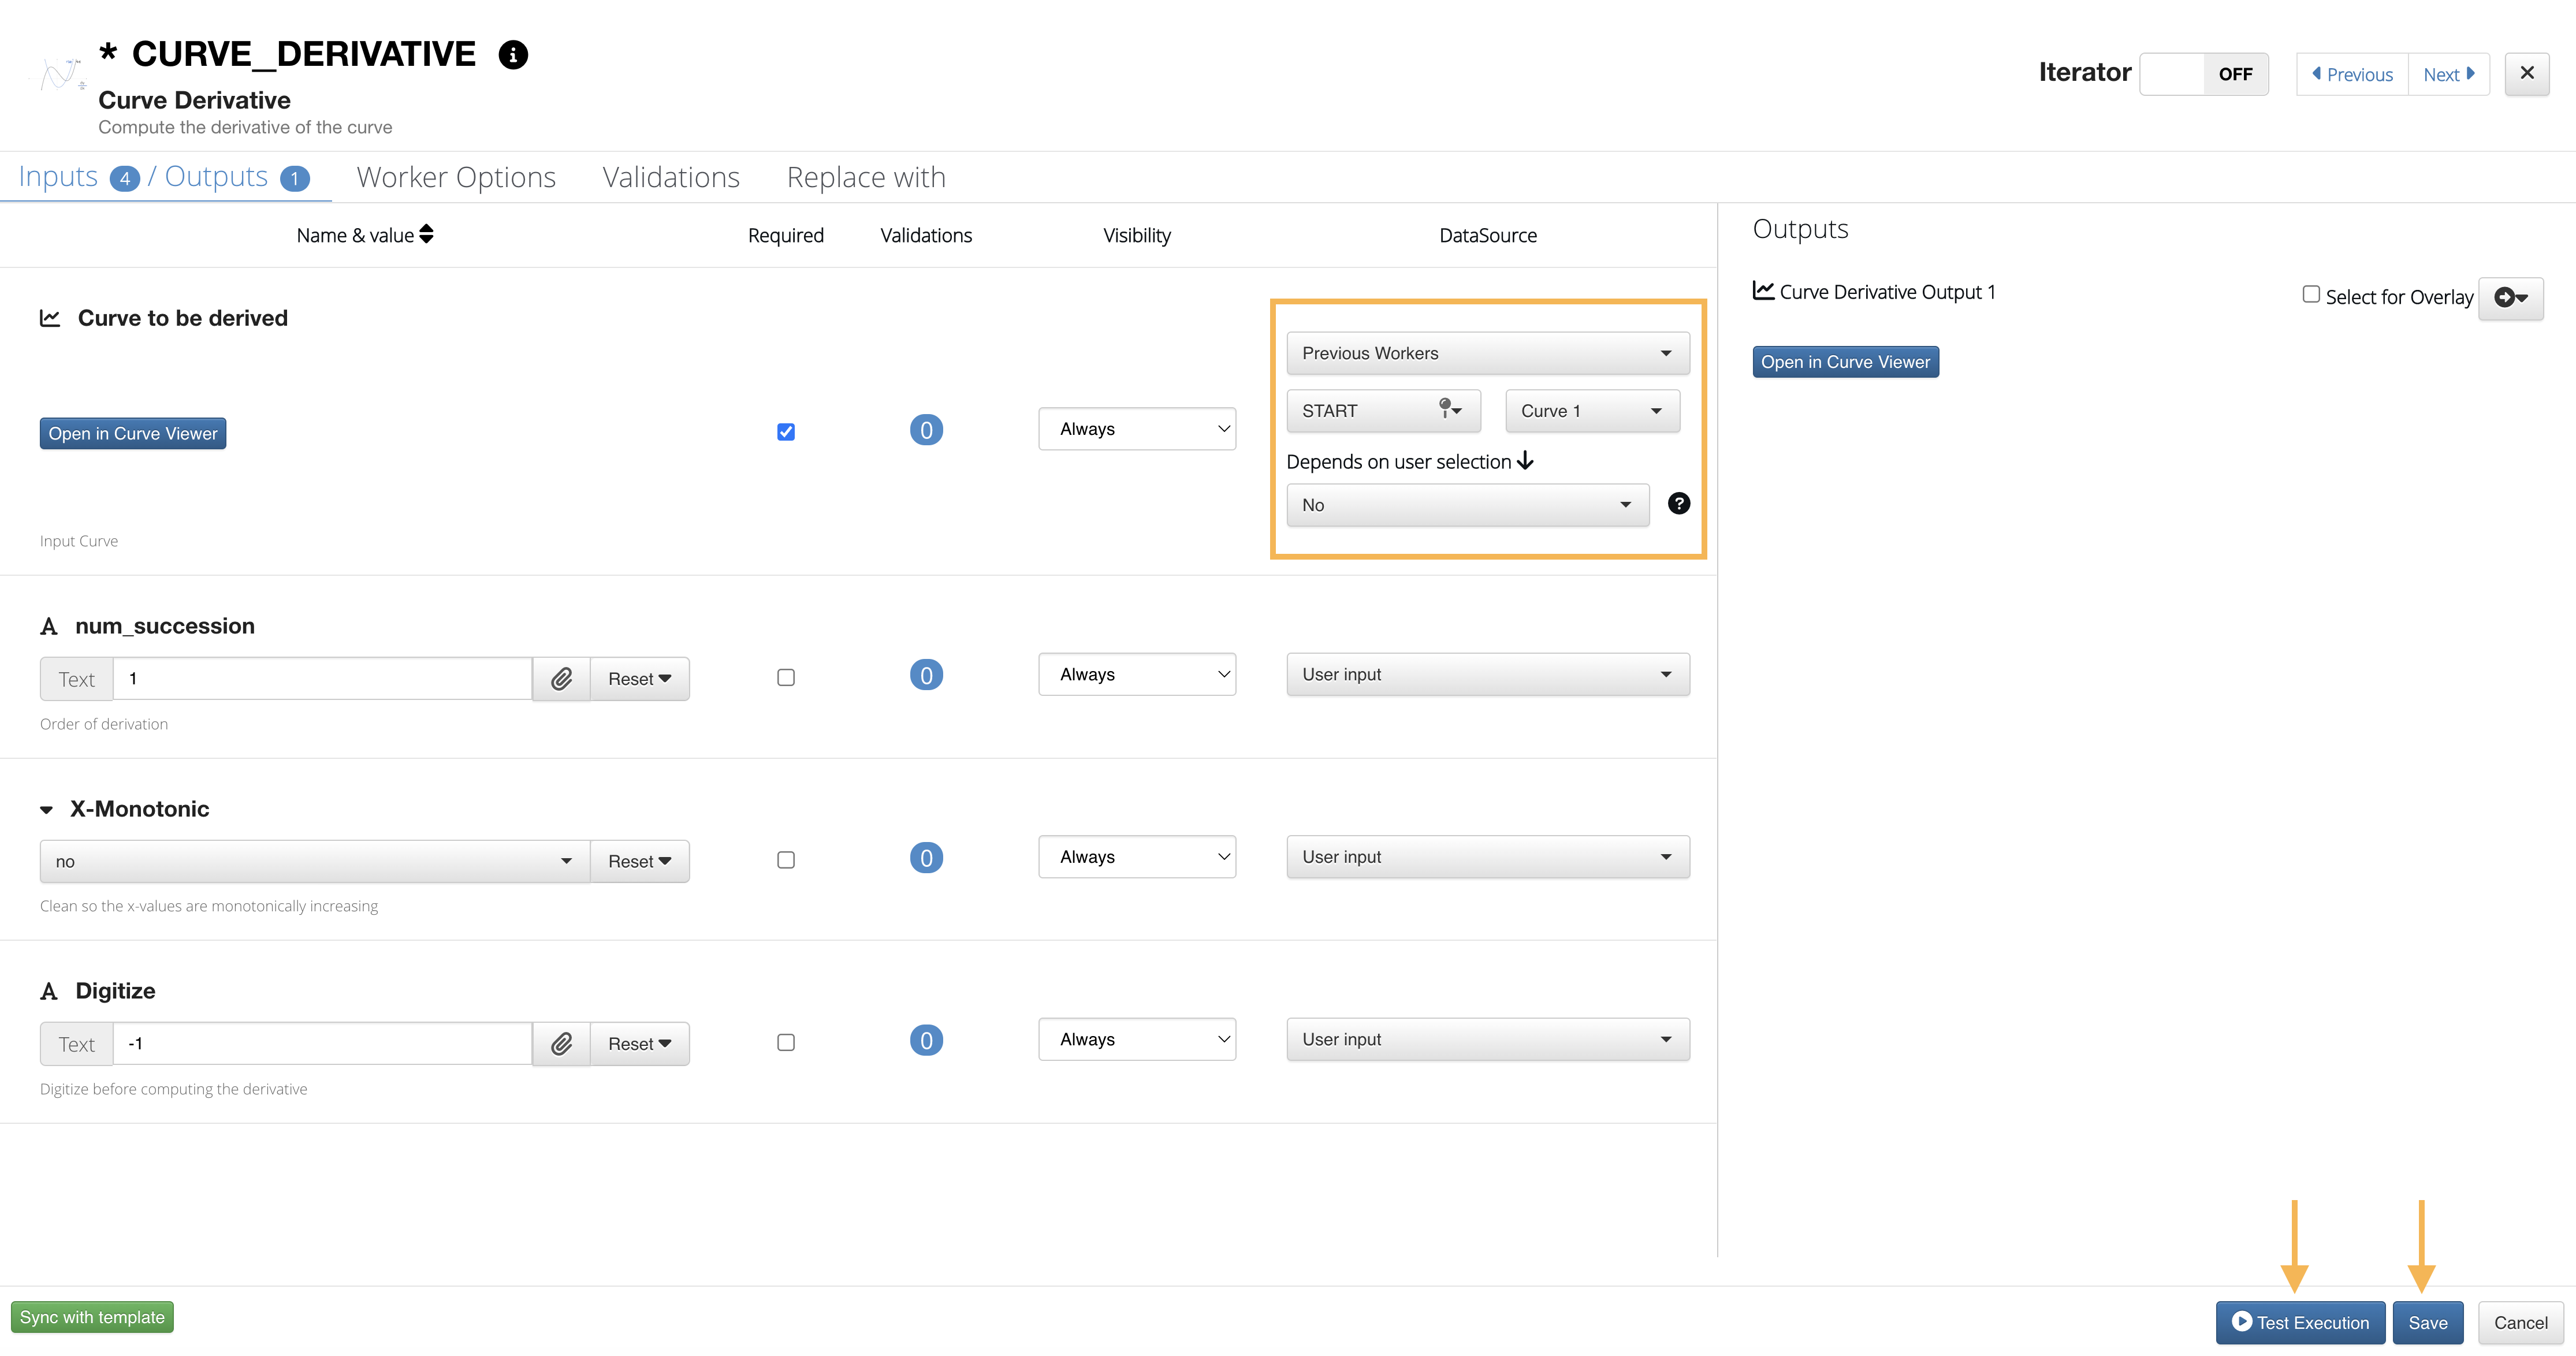The height and width of the screenshot is (1356, 2576).
Task: Click Sync with template button
Action: point(92,1318)
